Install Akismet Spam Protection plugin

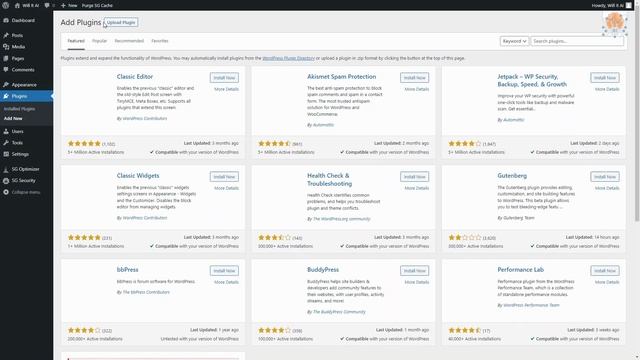tap(414, 78)
